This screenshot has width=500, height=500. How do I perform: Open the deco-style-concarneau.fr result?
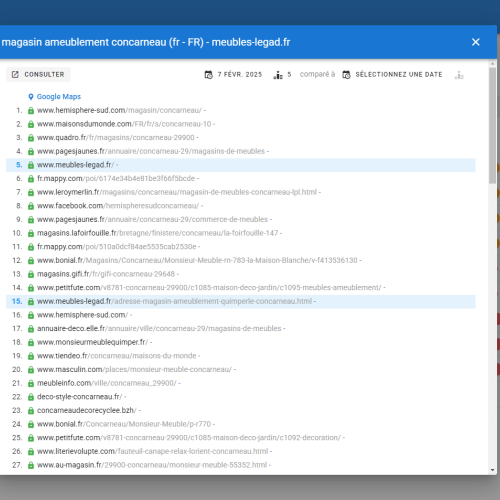pyautogui.click(x=79, y=397)
